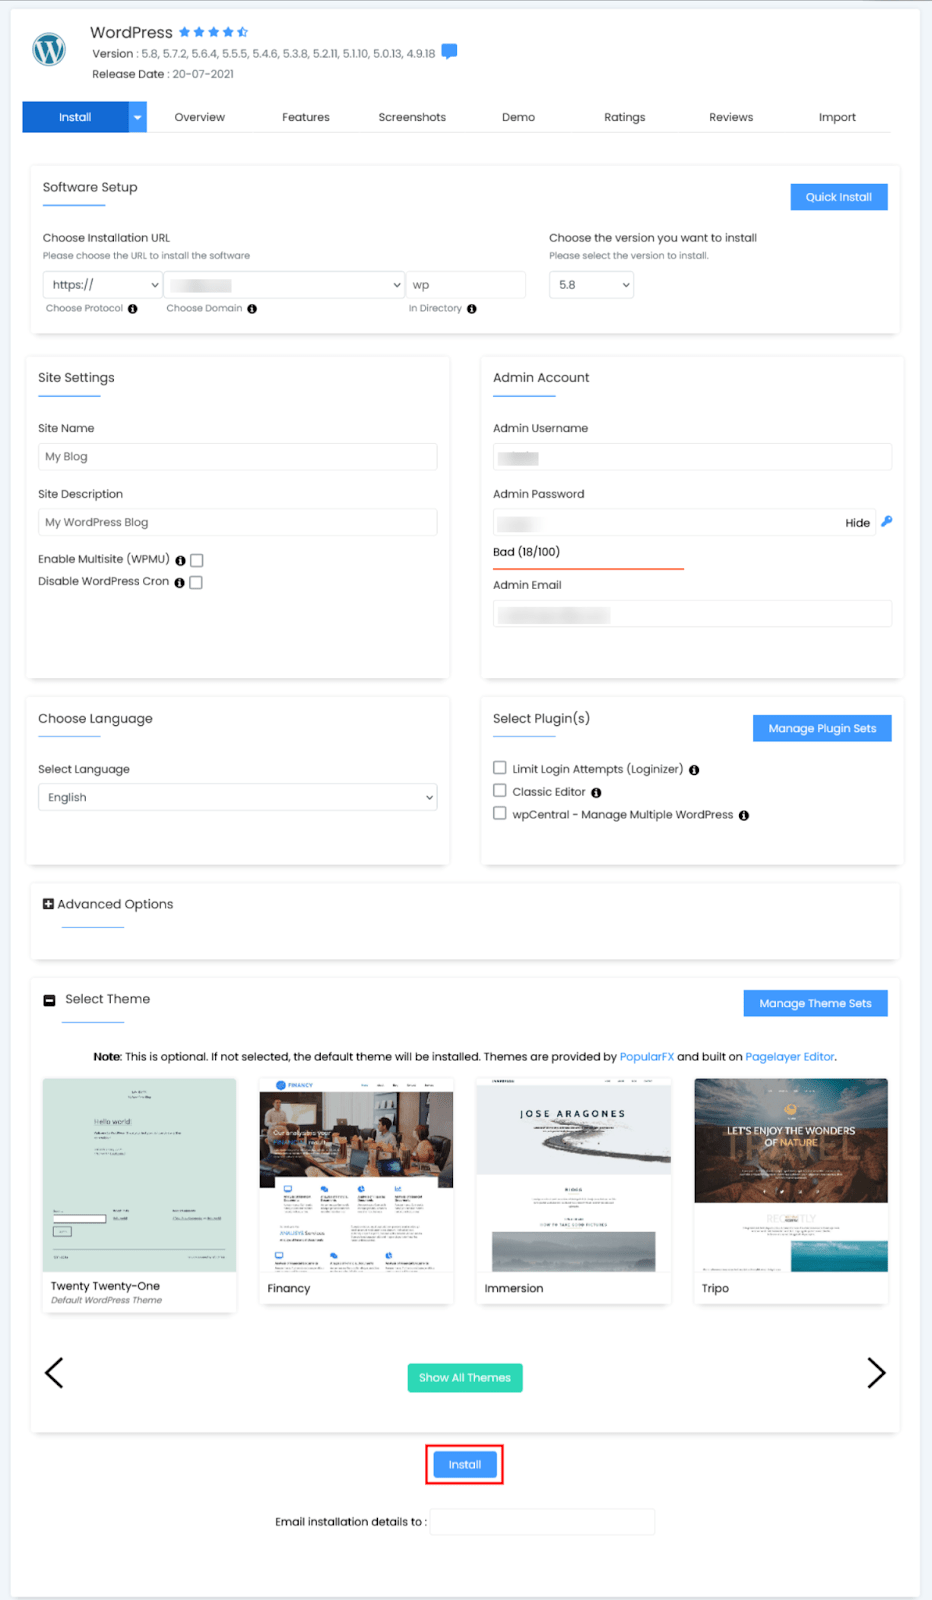Viewport: 932px width, 1600px height.
Task: Switch to the Reviews tab
Action: 731,117
